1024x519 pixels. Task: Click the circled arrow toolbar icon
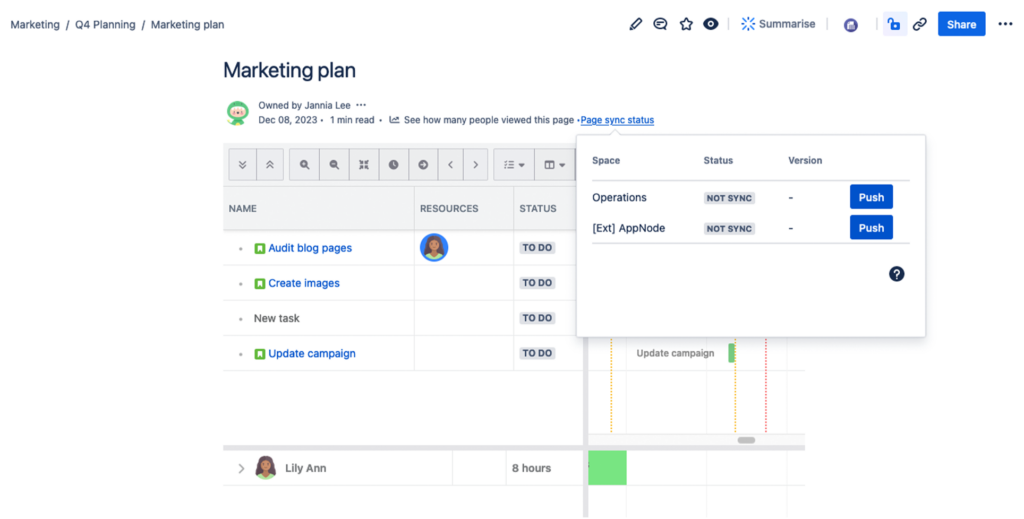pos(423,165)
